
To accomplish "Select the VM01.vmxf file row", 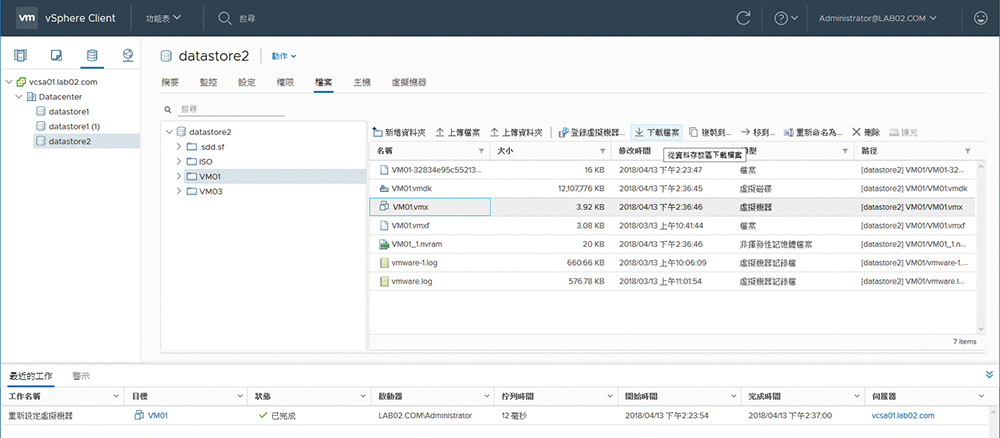I will click(672, 226).
